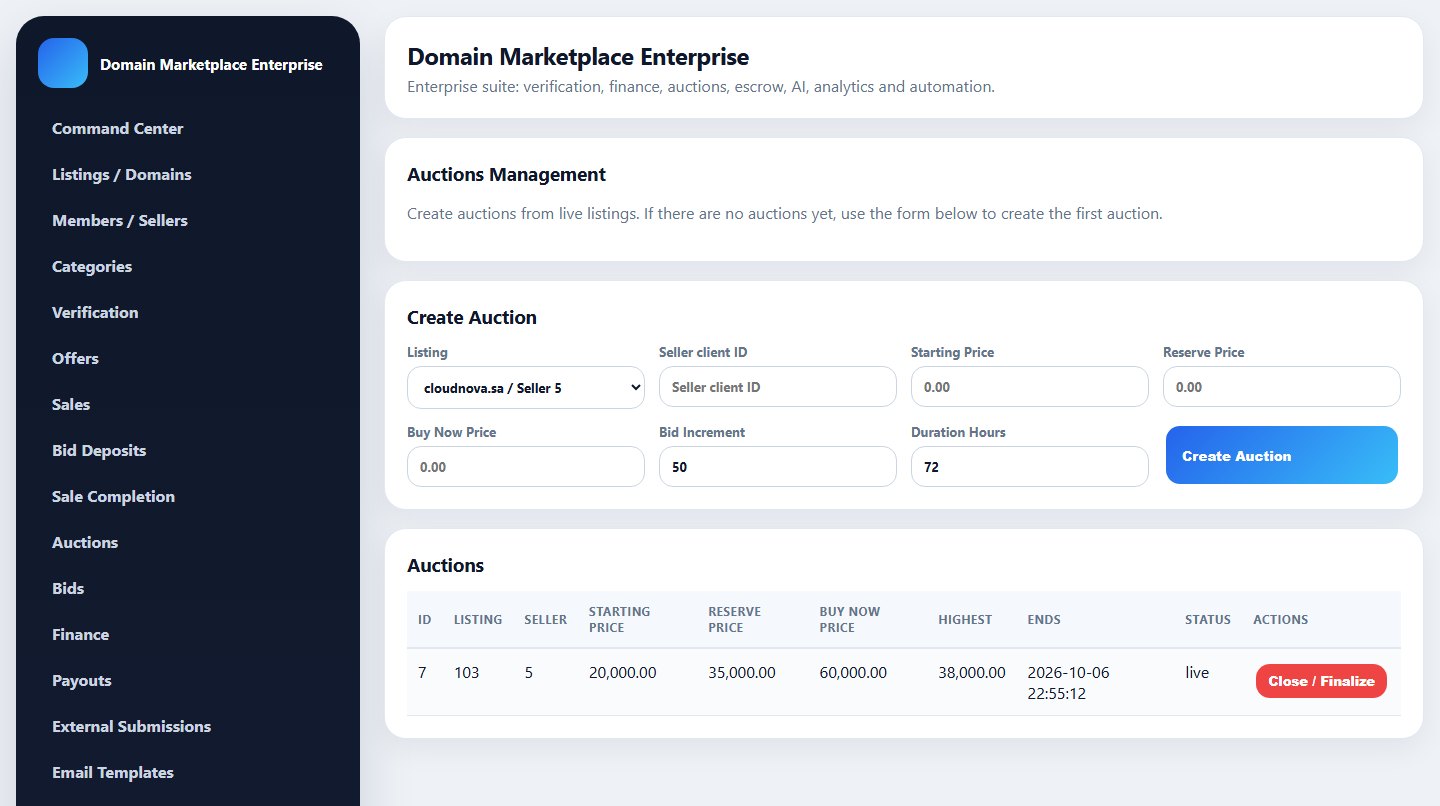The width and height of the screenshot is (1440, 806).
Task: Click the STATUS column header
Action: (x=1208, y=619)
